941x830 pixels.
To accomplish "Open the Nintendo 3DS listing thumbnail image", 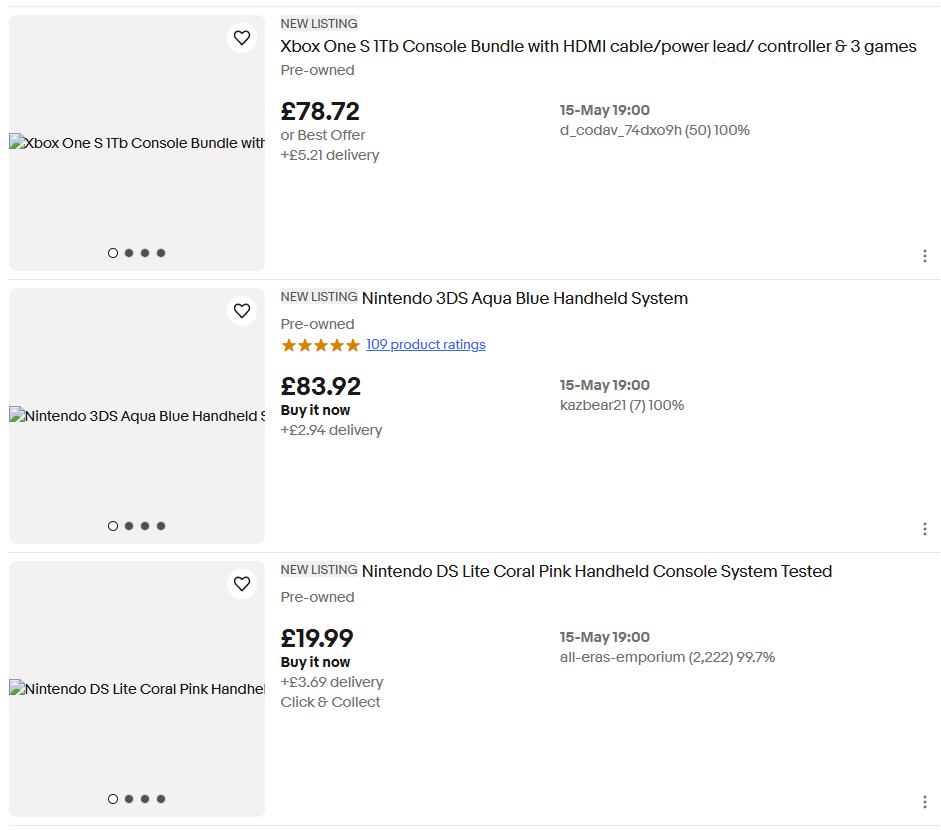I will (137, 416).
